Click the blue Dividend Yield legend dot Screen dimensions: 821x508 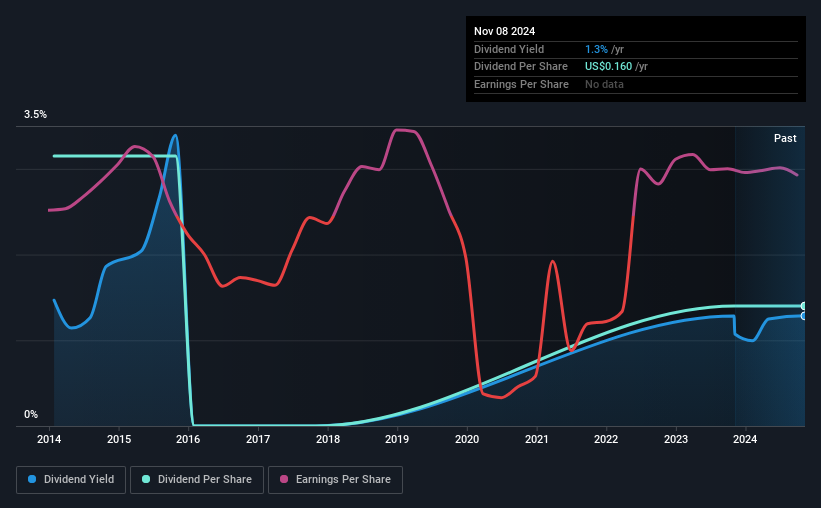(x=32, y=479)
